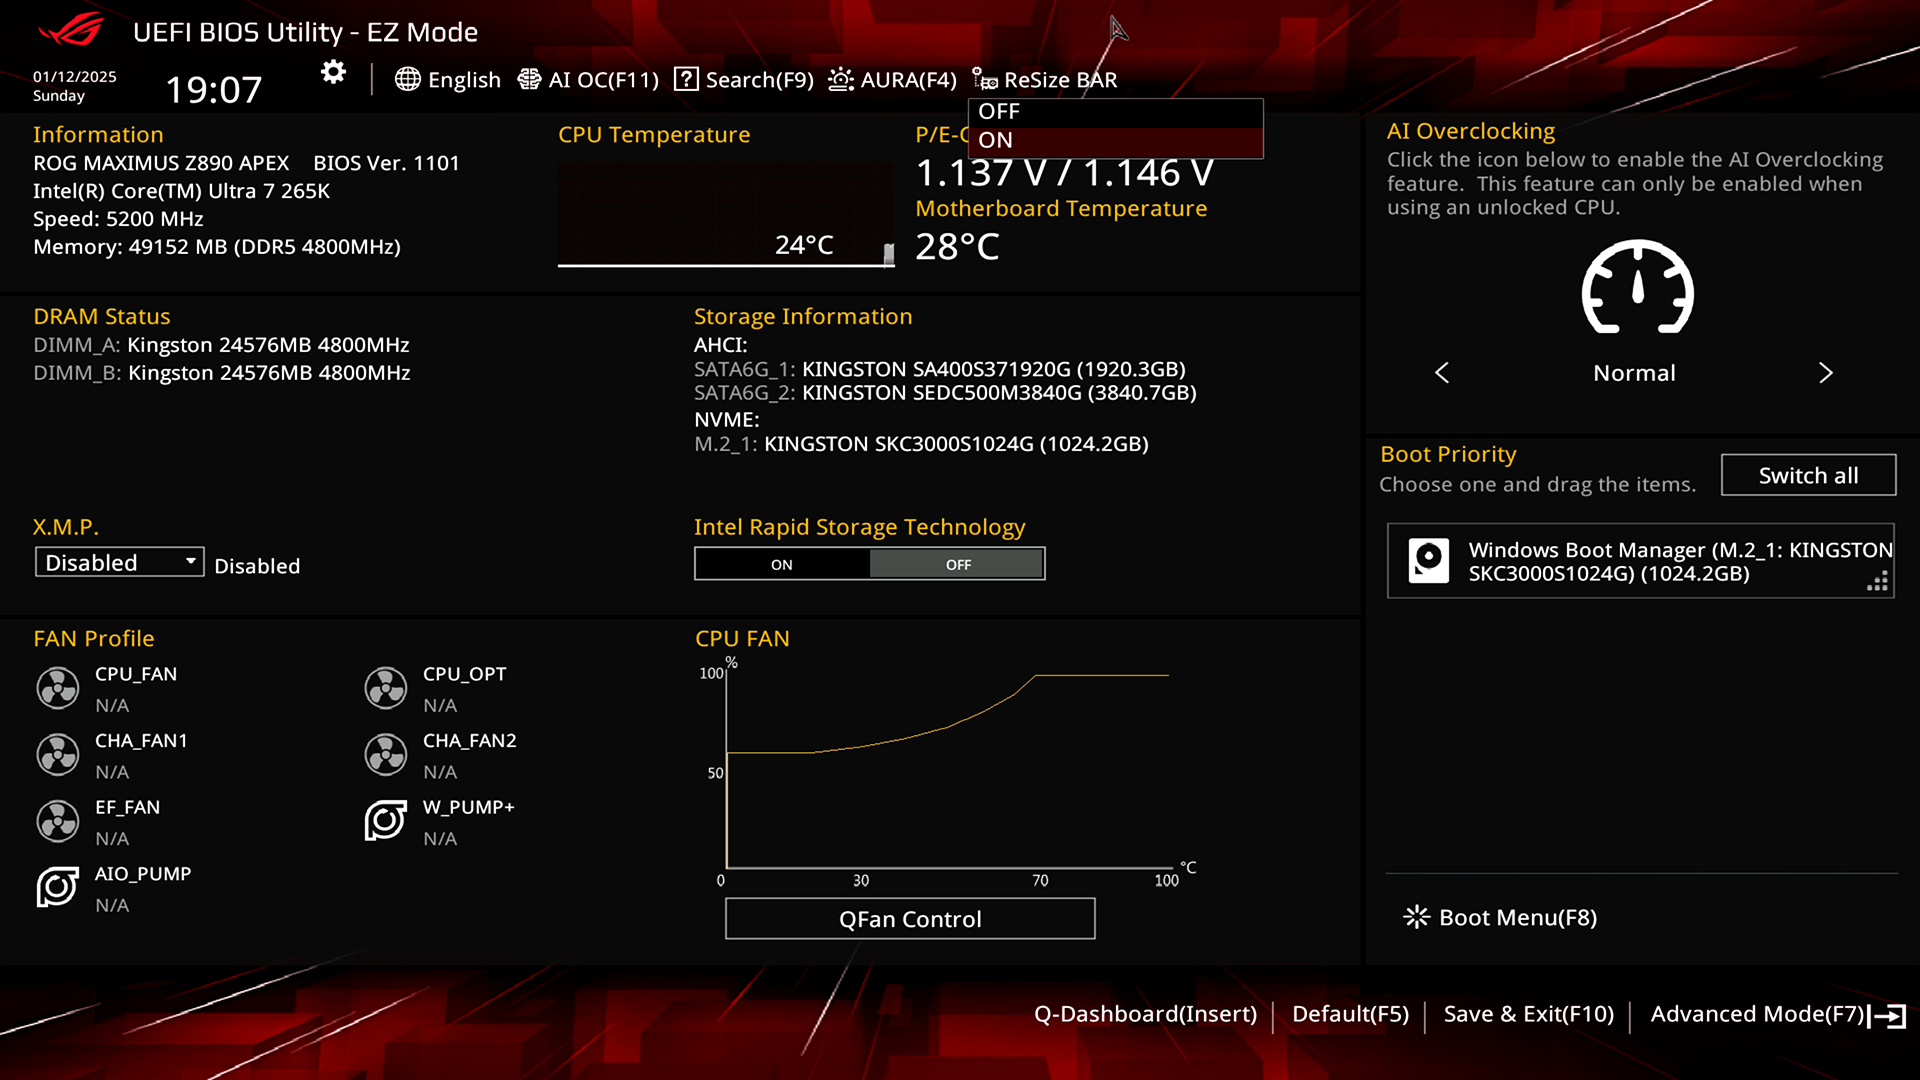Click the AIO_PUMP pump icon
Screen dimensions: 1920x1080
pos(57,888)
